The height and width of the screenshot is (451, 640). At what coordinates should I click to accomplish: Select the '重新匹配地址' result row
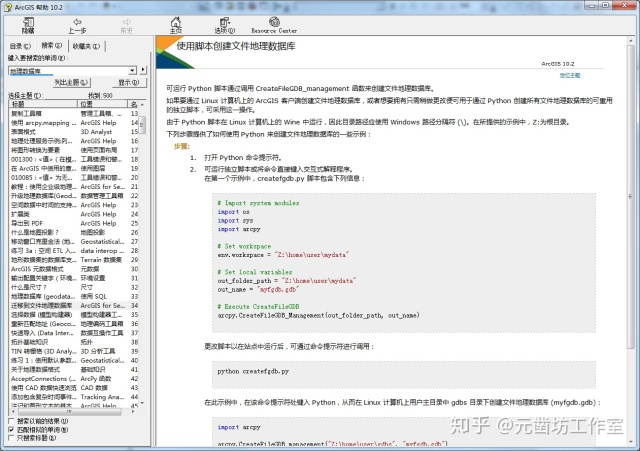(74, 324)
